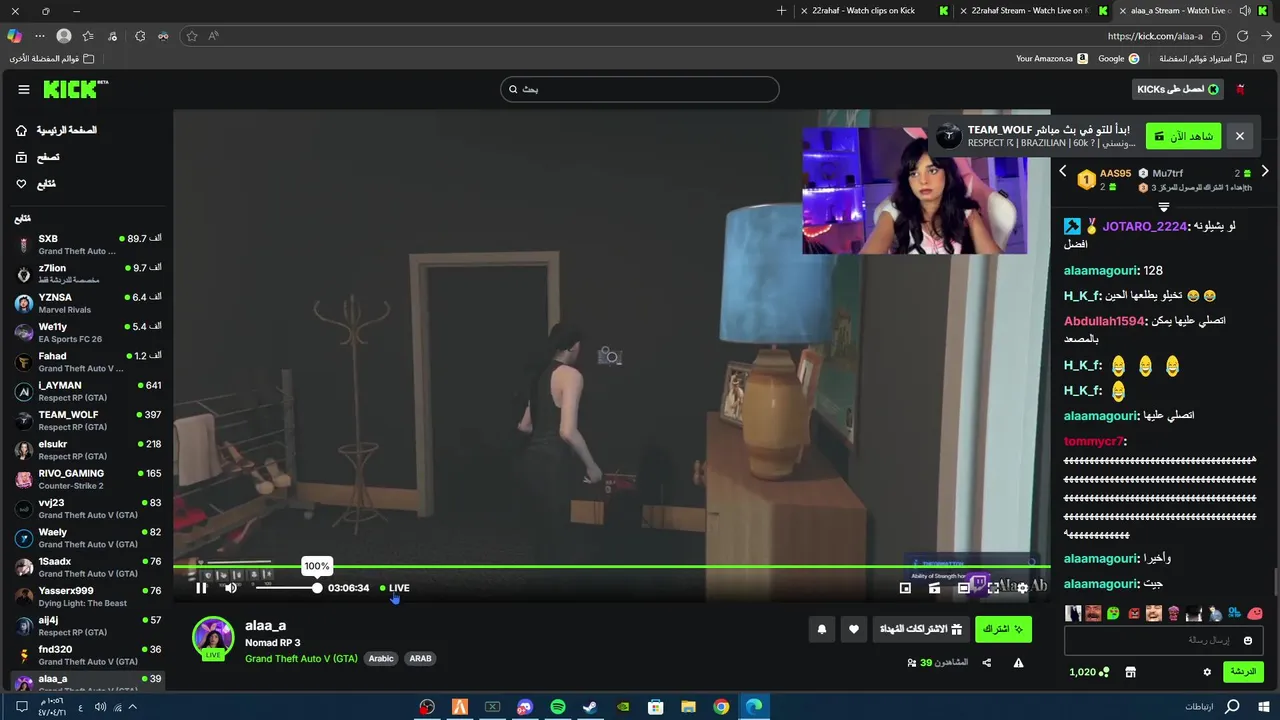Mute the stream volume icon

point(231,588)
